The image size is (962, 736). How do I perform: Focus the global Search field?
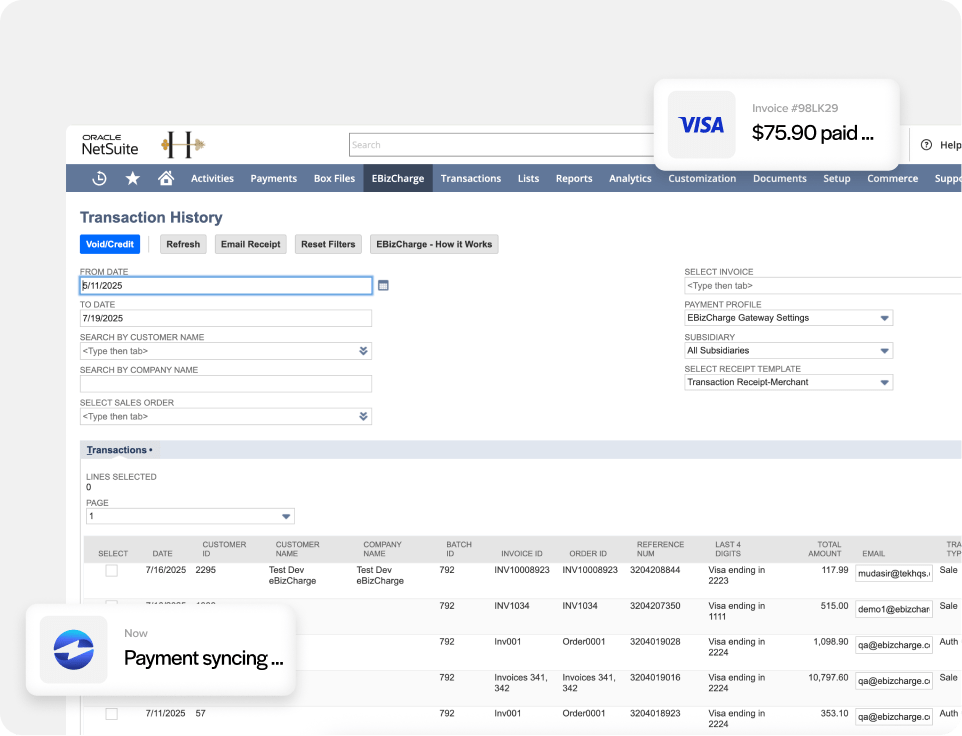(x=502, y=145)
